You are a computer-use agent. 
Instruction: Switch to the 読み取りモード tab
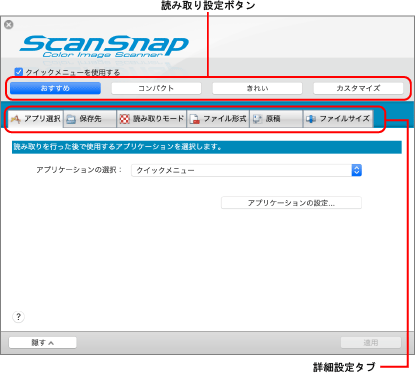pyautogui.click(x=152, y=119)
